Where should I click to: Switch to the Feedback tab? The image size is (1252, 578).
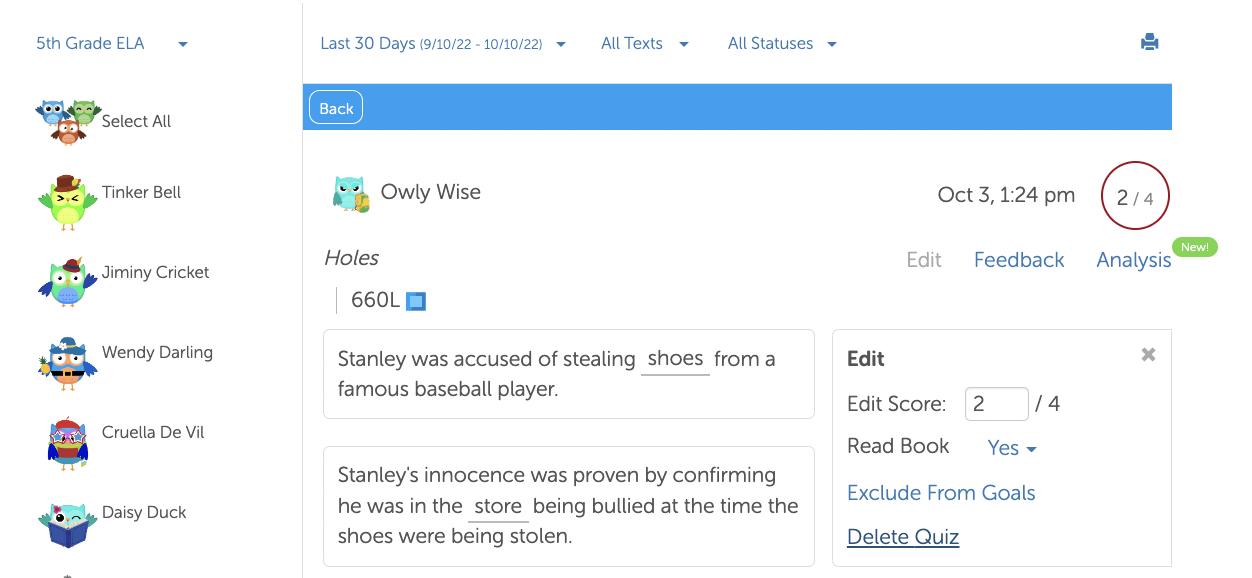pos(1018,260)
